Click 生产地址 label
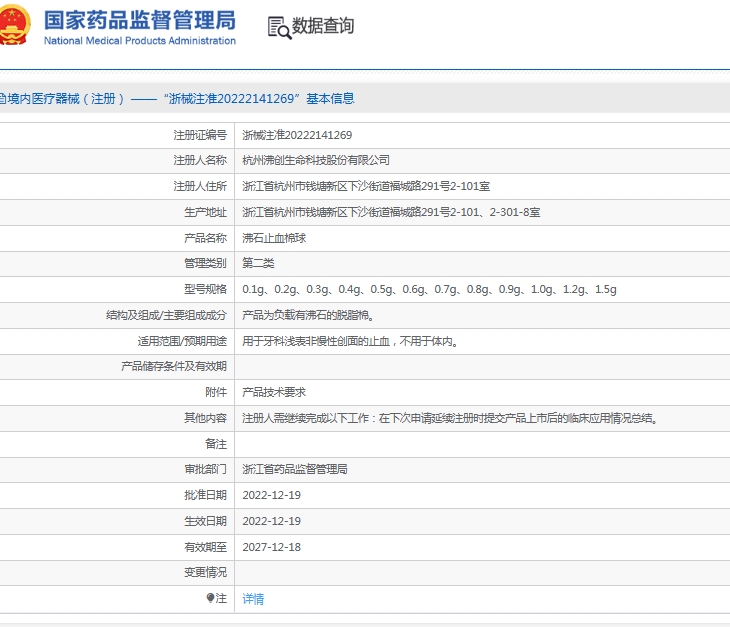The image size is (730, 627). click(x=205, y=213)
